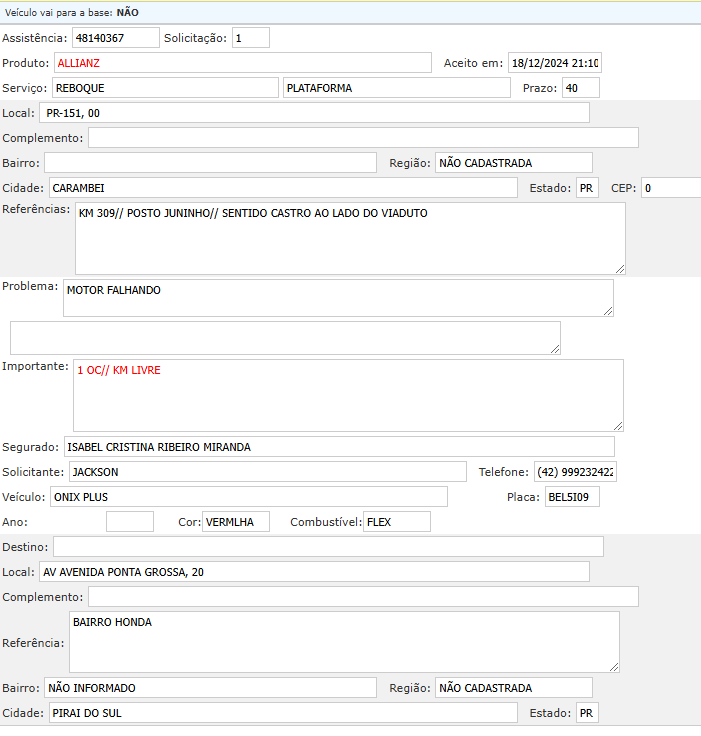Click the Combustível field showing FLEX

tap(397, 521)
